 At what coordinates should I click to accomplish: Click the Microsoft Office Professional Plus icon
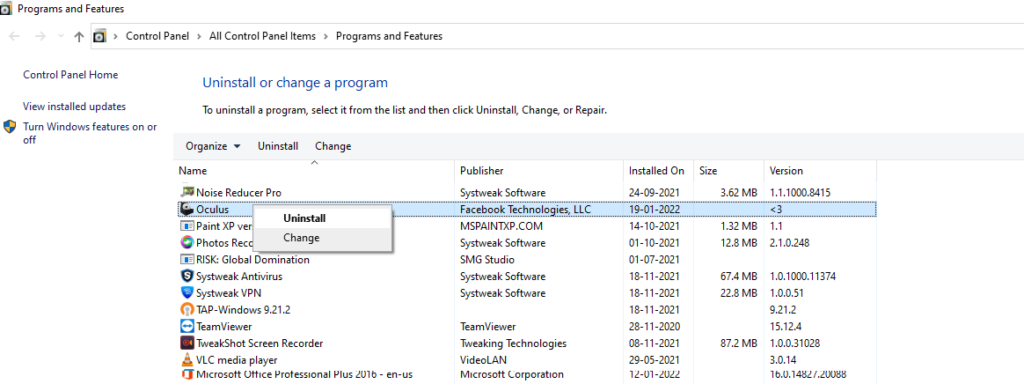[x=187, y=375]
